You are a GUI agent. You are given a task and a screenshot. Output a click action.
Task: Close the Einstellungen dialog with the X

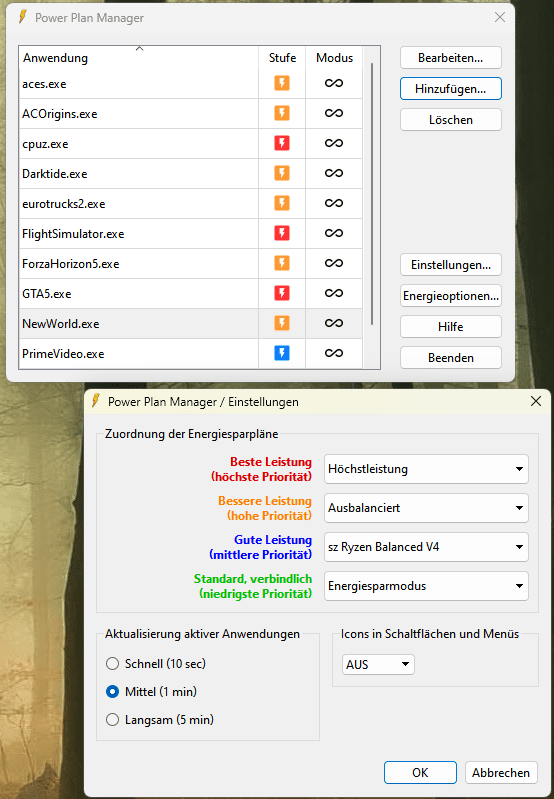click(536, 401)
